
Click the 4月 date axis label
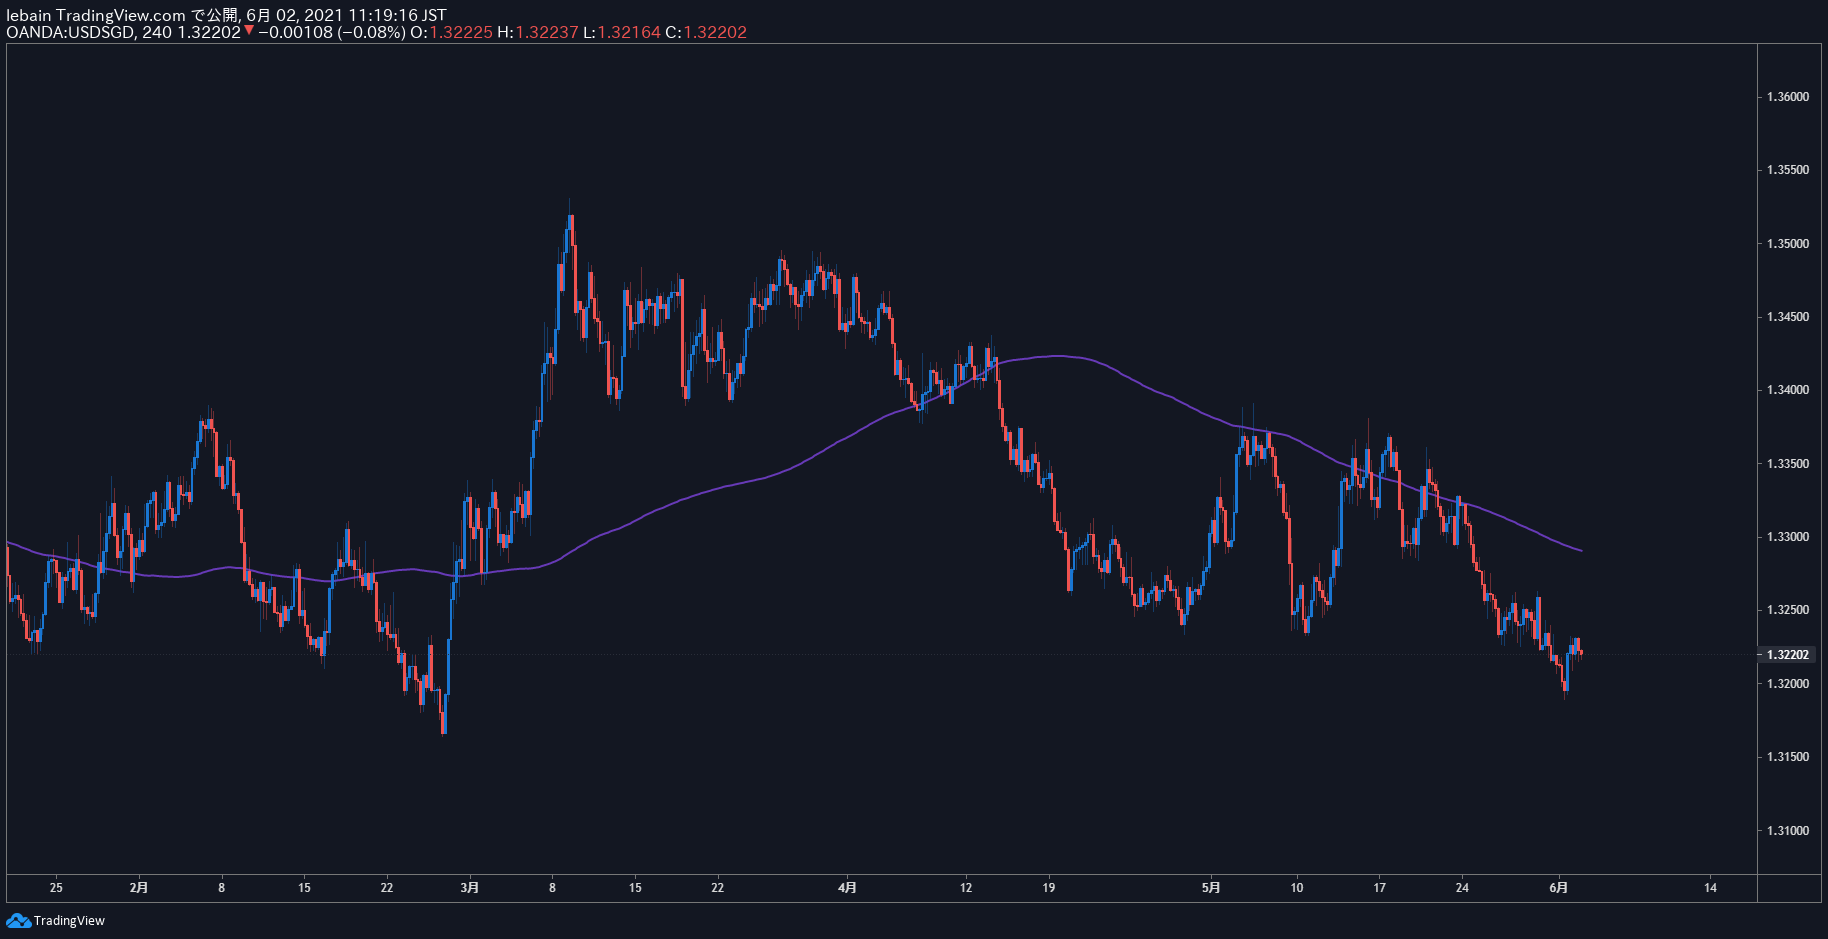(847, 887)
